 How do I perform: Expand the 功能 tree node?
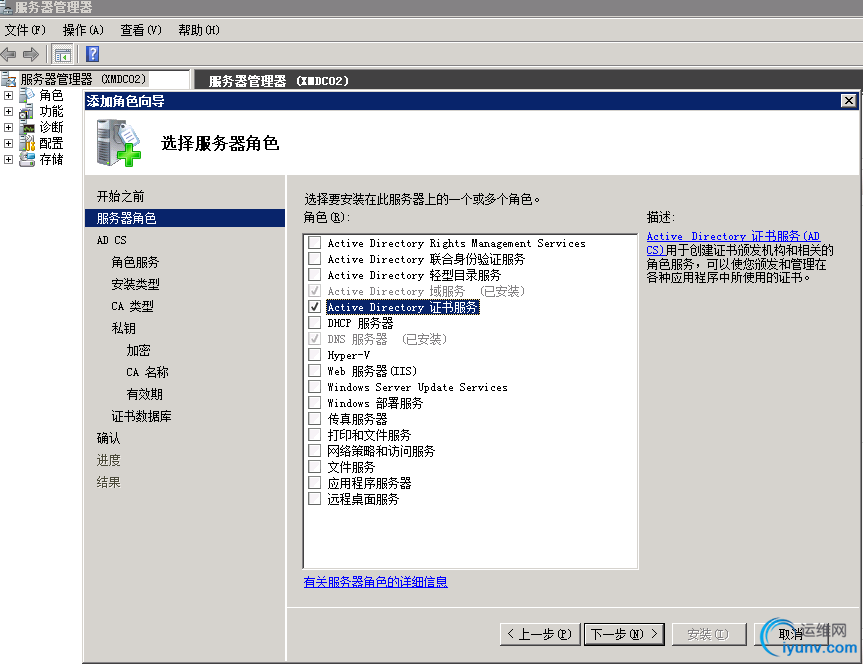[x=8, y=111]
